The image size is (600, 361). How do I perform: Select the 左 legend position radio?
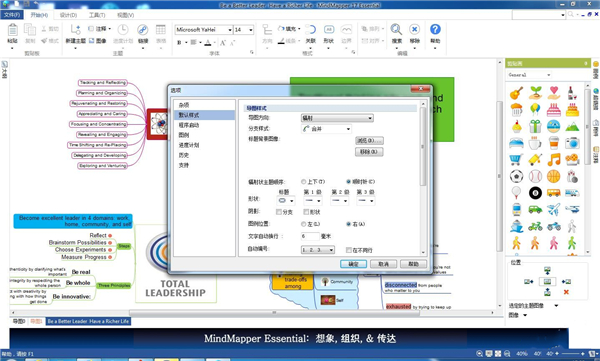[x=303, y=224]
